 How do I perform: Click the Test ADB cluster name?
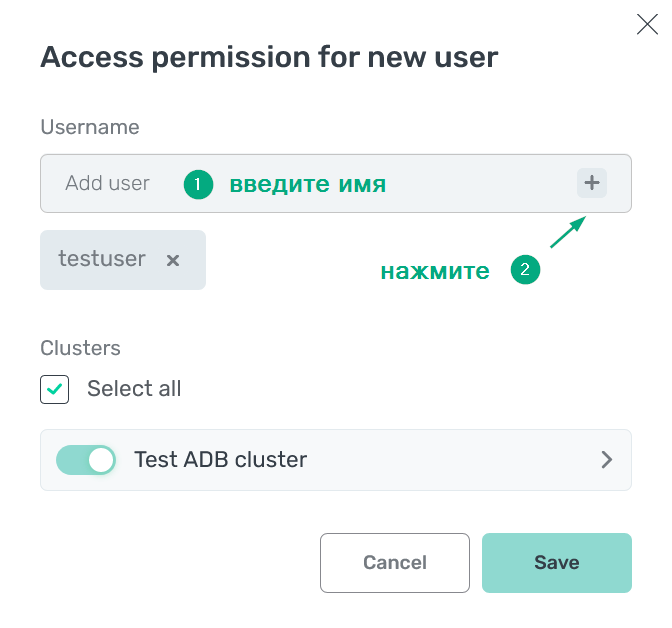pos(220,460)
